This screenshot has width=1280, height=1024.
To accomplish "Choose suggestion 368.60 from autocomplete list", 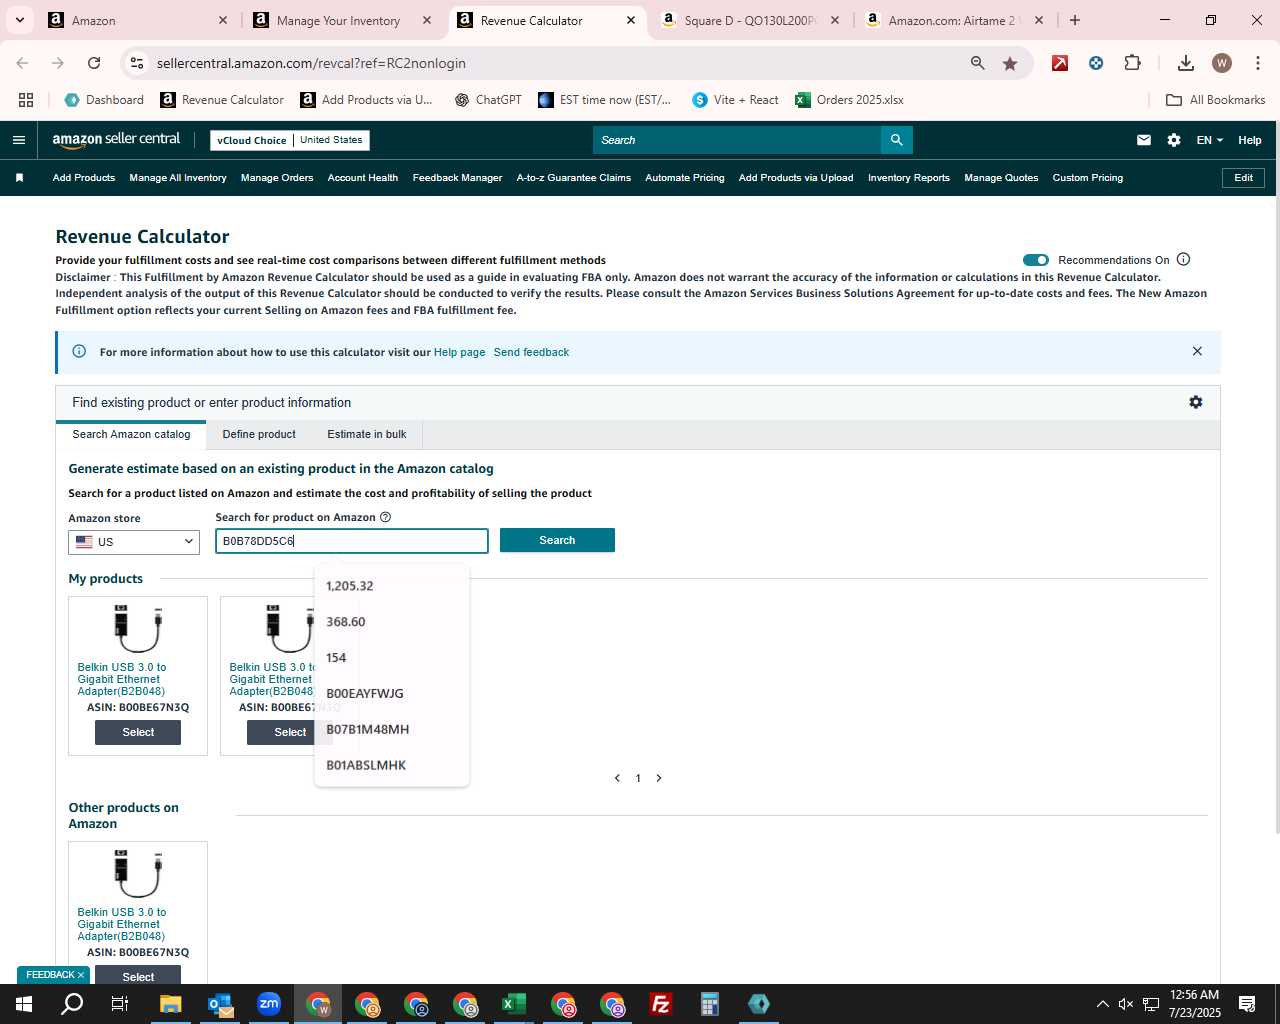I will click(392, 622).
